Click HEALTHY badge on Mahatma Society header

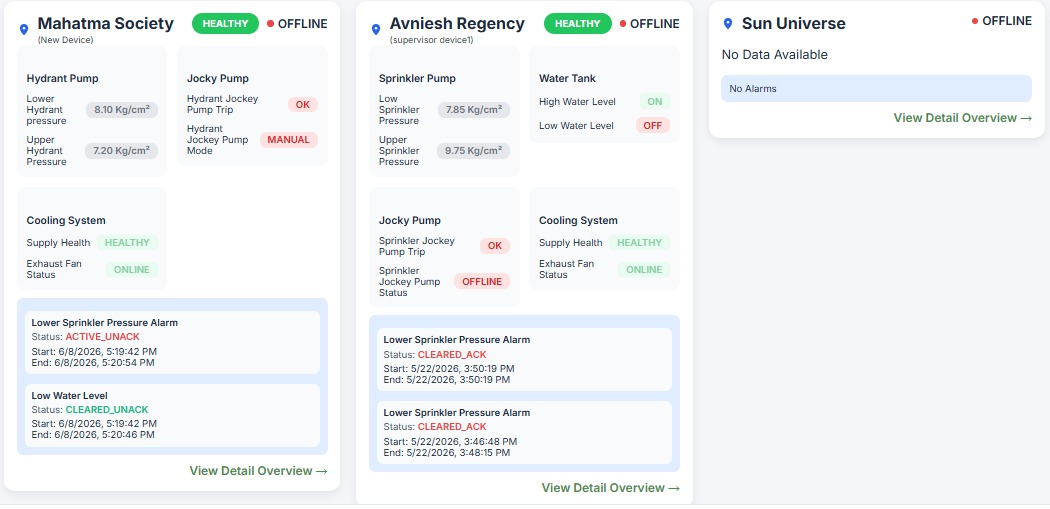tap(225, 23)
